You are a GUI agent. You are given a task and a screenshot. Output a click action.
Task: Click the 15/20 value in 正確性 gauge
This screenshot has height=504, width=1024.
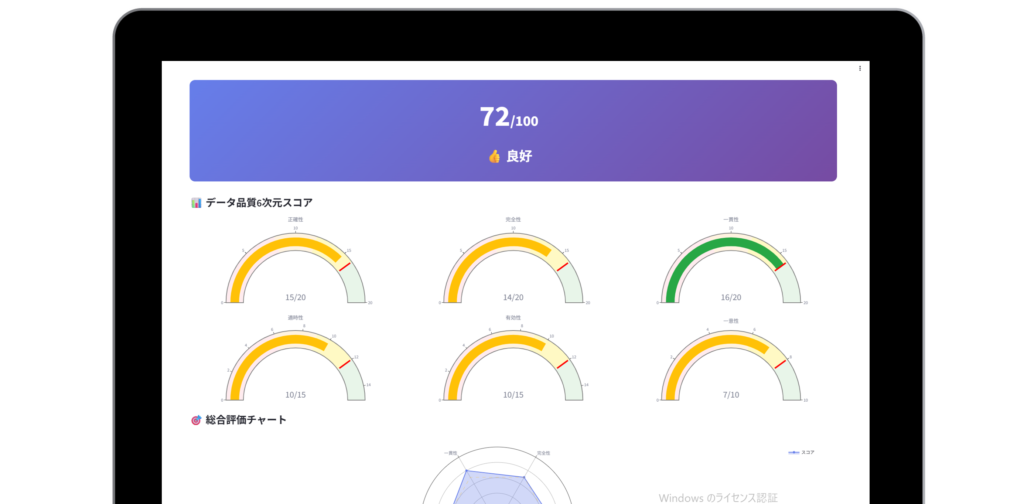(x=296, y=297)
